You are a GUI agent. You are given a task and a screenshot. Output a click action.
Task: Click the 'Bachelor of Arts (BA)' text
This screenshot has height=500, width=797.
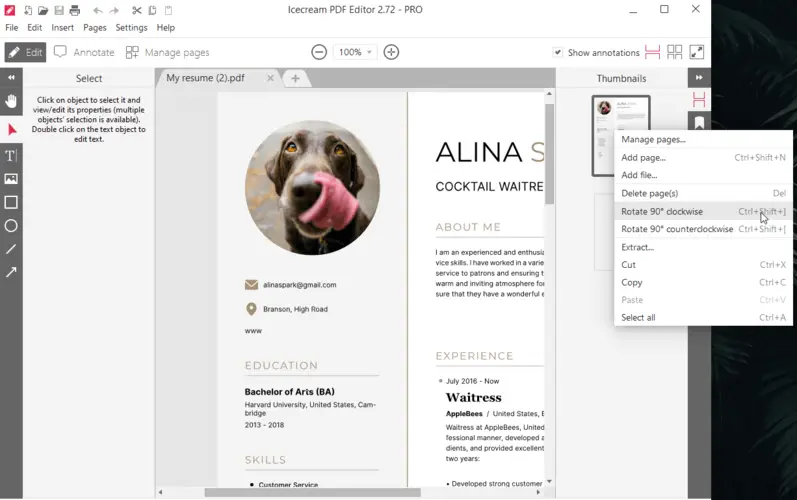[x=290, y=392]
